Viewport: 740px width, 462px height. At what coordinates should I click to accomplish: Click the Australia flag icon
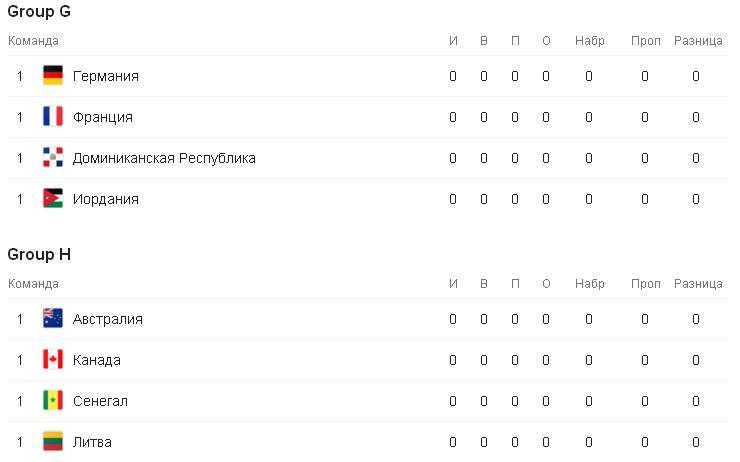(53, 319)
